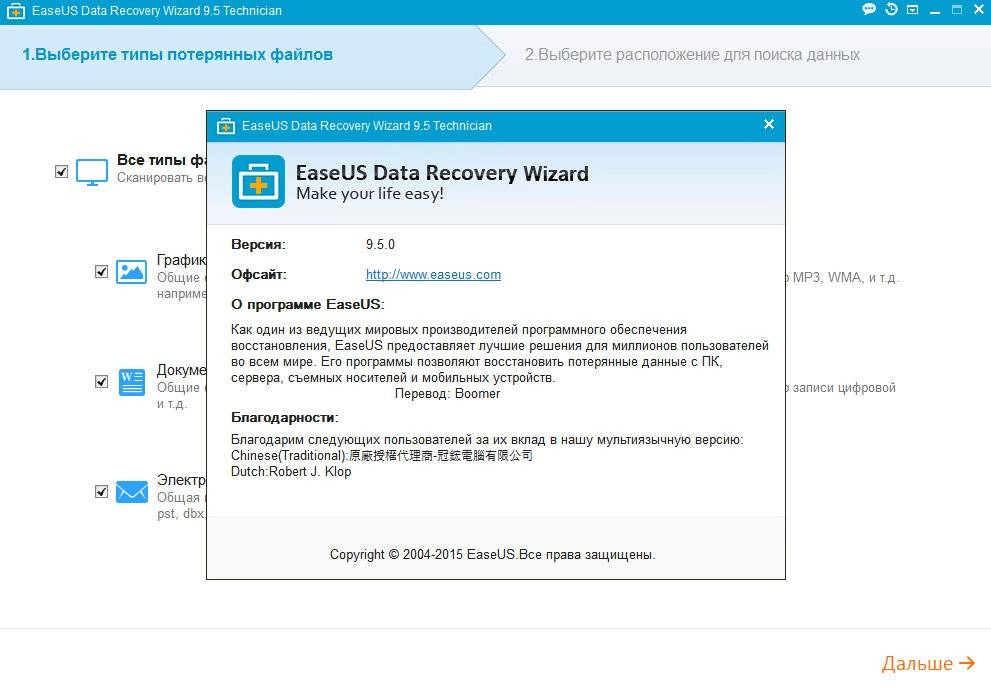Click the Word document icon
This screenshot has width=991, height=688.
[131, 382]
